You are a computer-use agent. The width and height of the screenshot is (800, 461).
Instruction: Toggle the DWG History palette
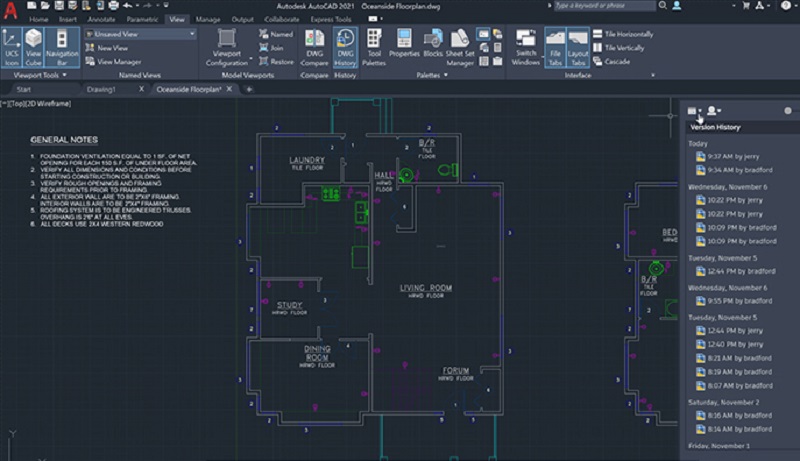(x=345, y=47)
